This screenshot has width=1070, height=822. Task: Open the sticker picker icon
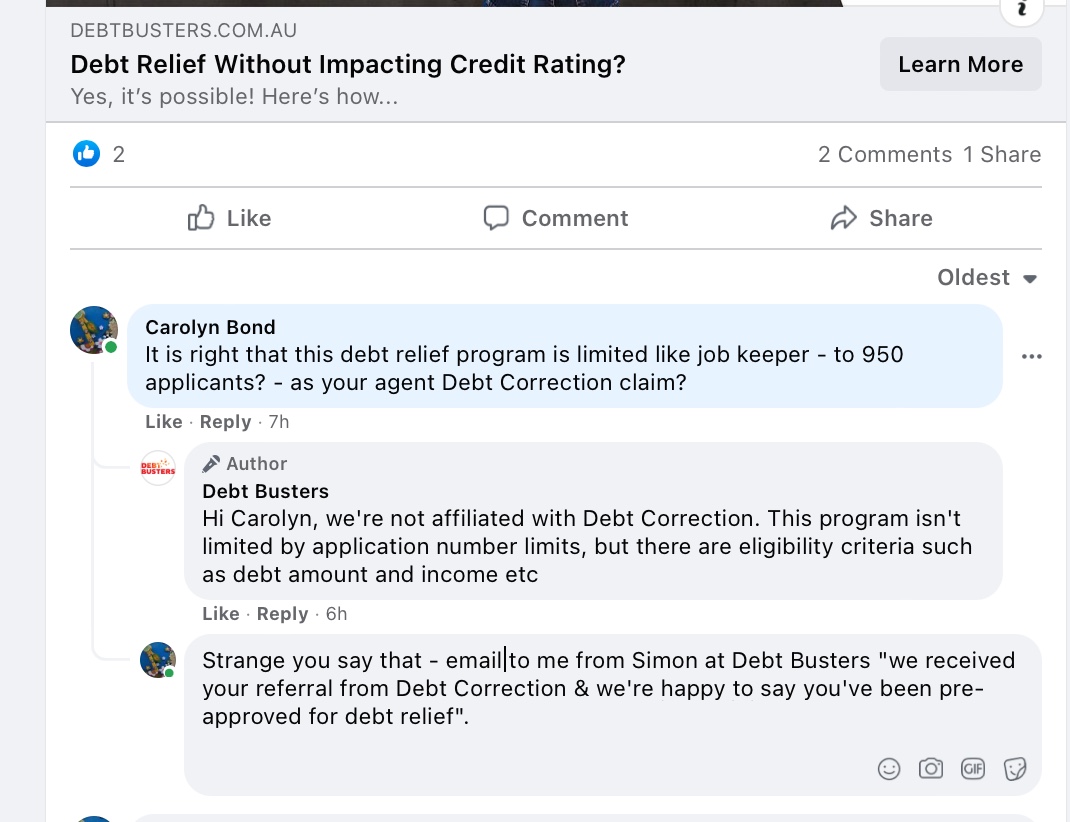click(1015, 768)
